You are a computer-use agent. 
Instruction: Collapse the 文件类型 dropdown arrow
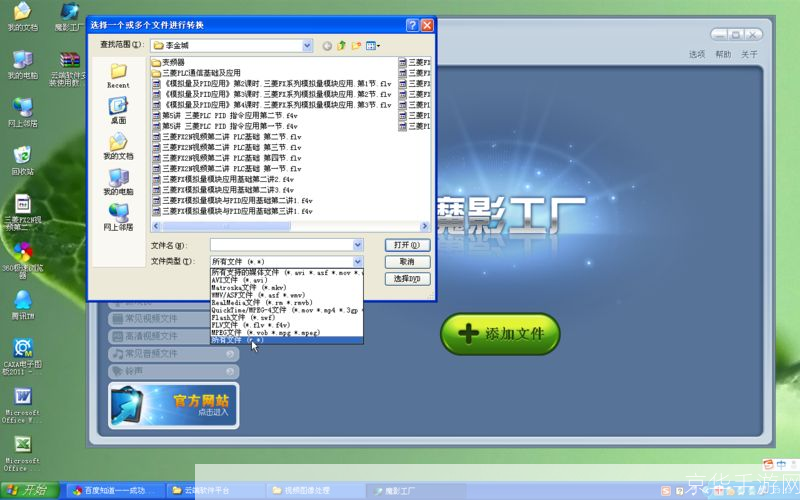click(358, 262)
